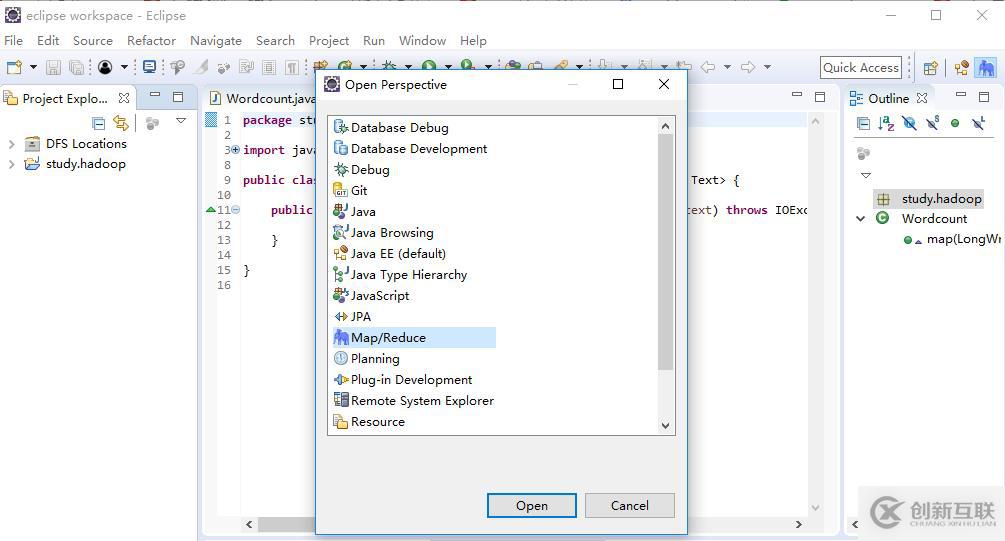Open the File menu

point(13,40)
